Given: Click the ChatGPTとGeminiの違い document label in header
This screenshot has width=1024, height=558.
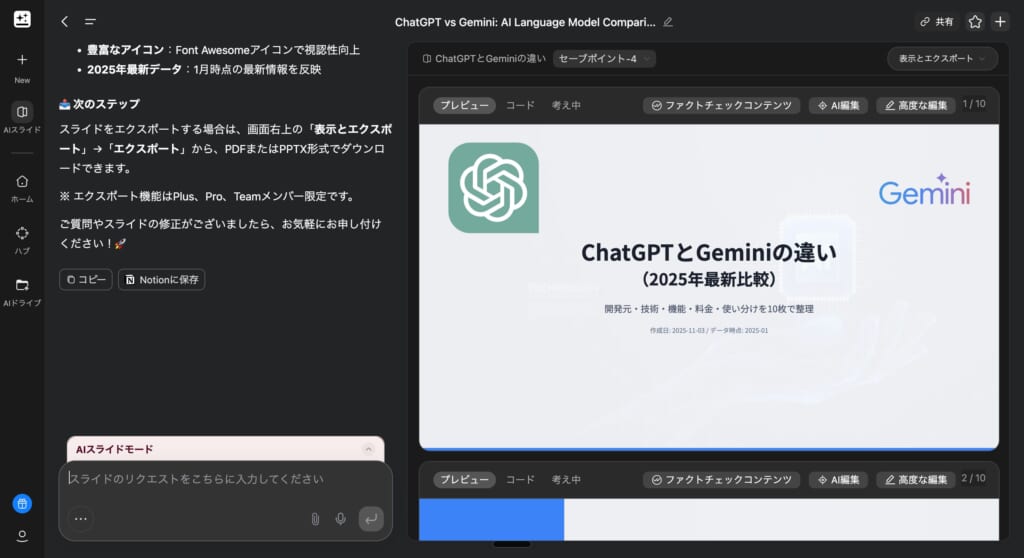Looking at the screenshot, I should (484, 59).
